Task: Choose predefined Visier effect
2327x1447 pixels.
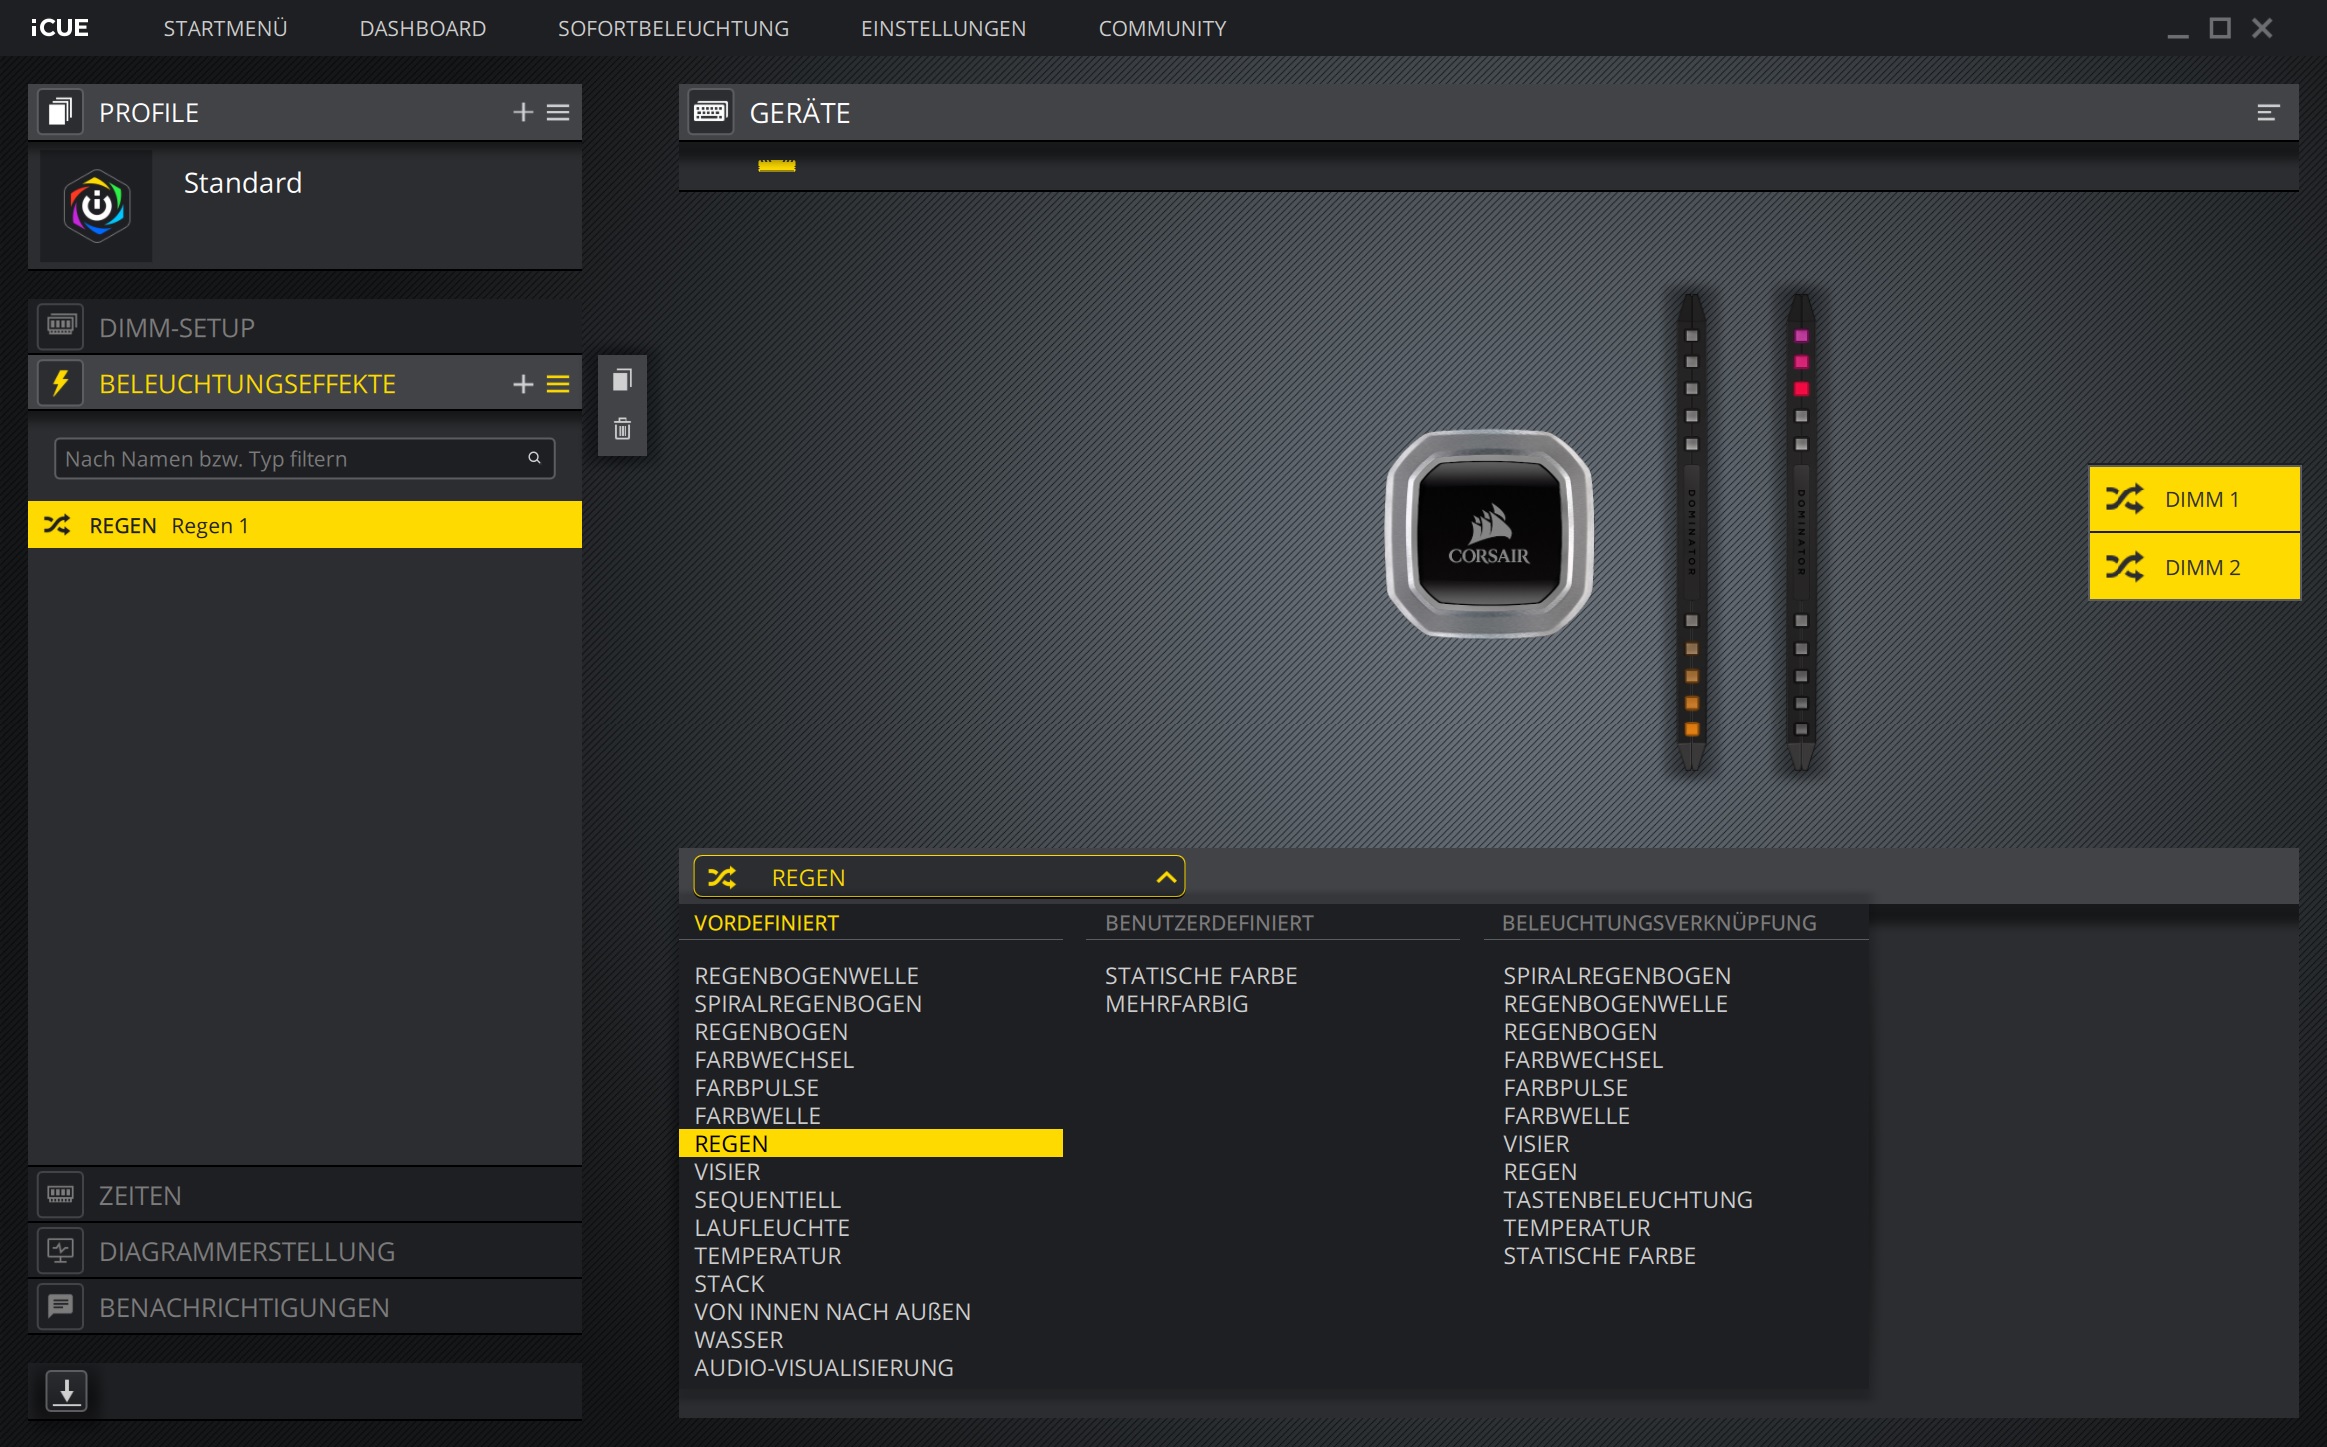Action: (727, 1171)
